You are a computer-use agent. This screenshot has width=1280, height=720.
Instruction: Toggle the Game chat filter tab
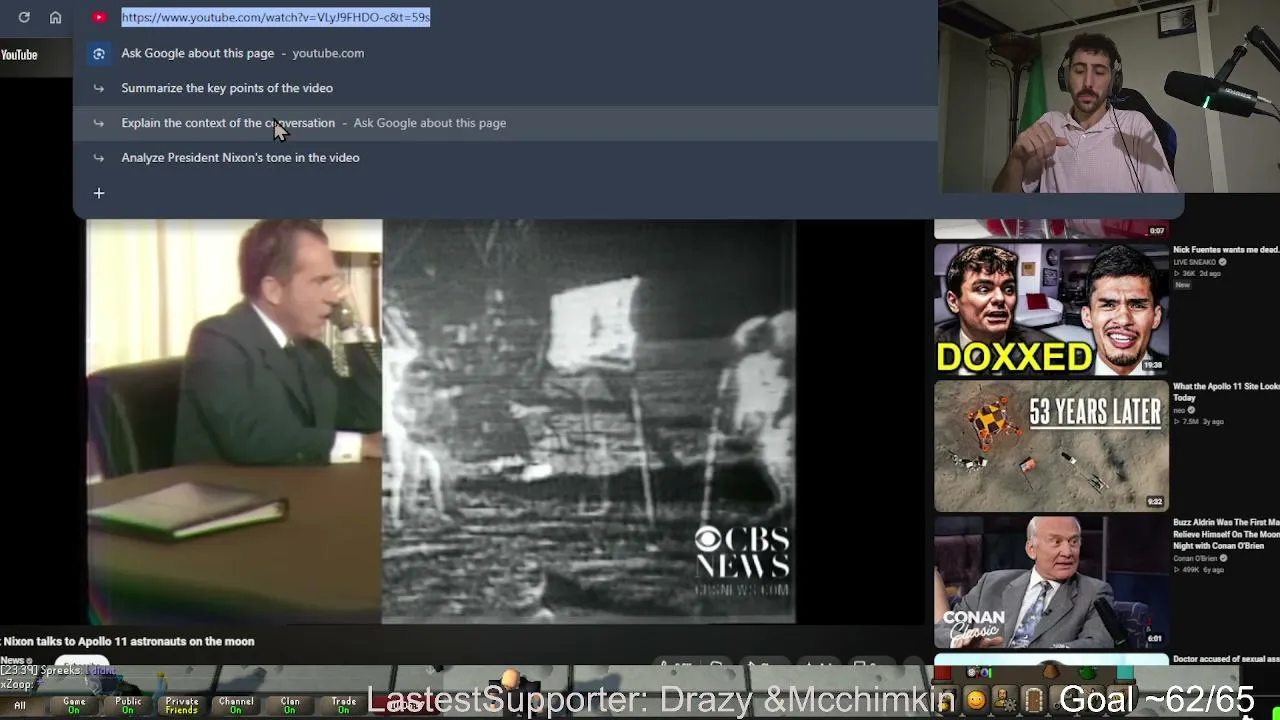[x=74, y=705]
